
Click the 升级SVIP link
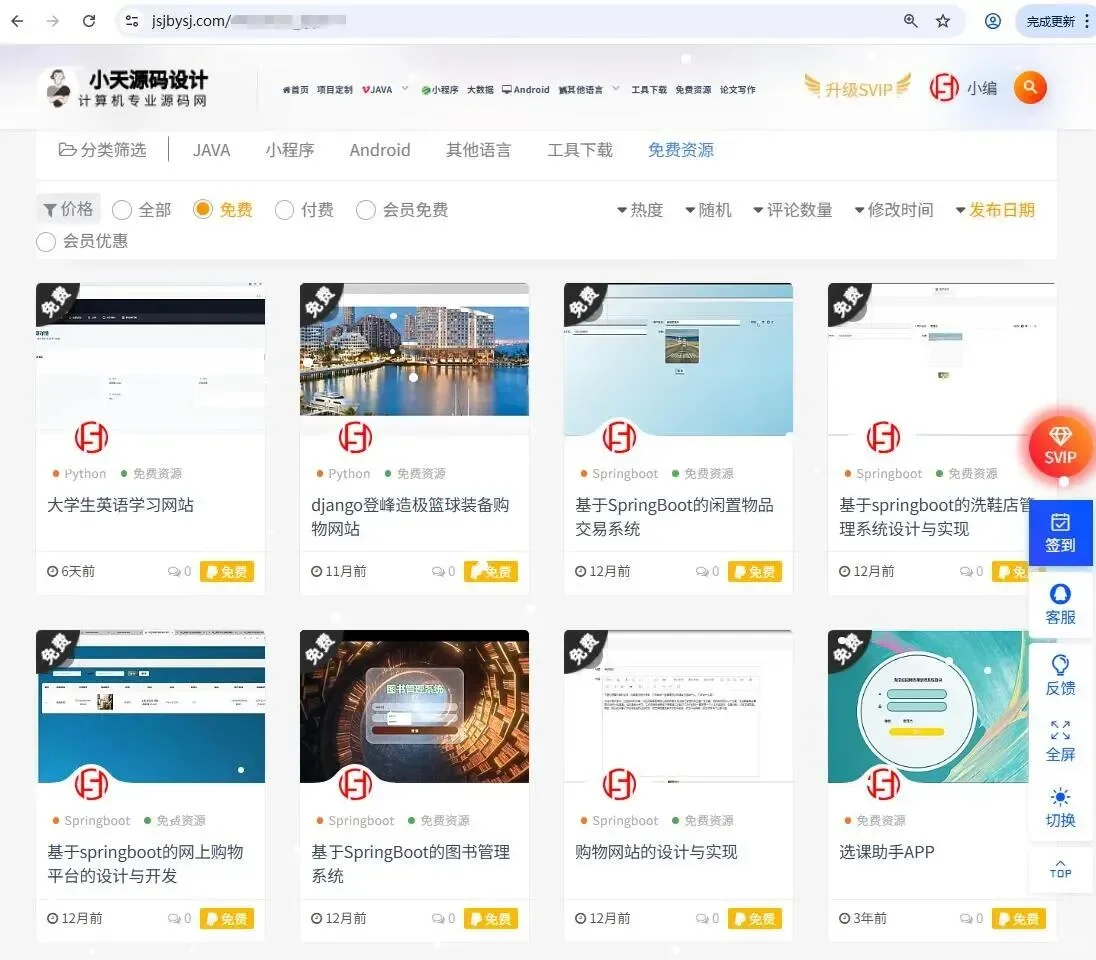coord(856,87)
